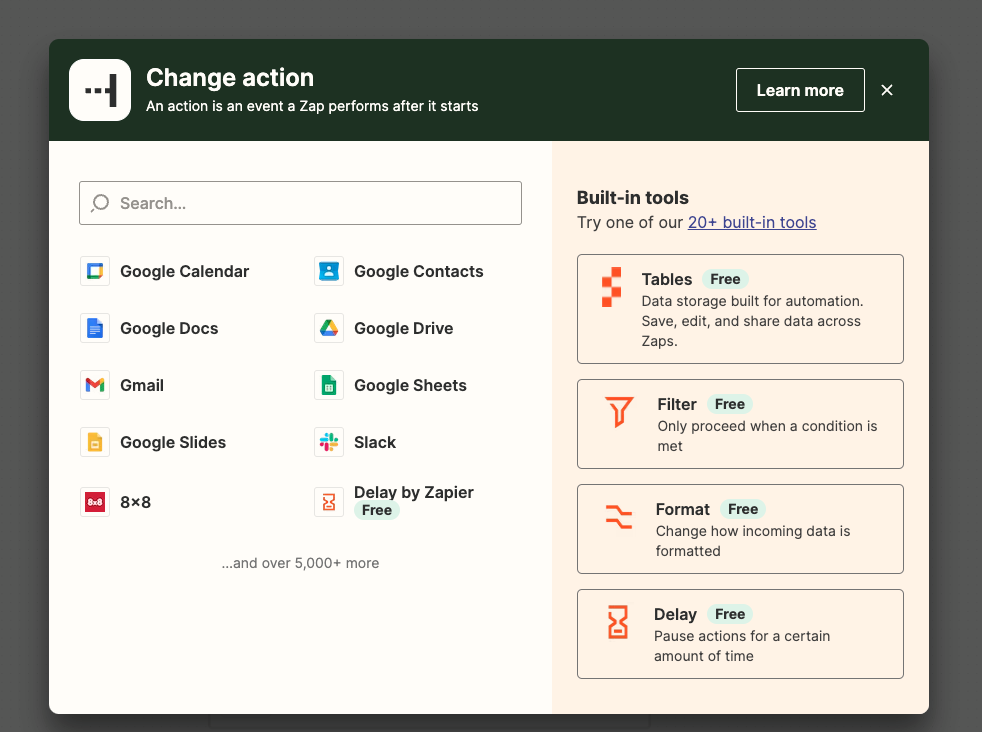This screenshot has width=982, height=732.
Task: Pick the Slack logo icon
Action: point(329,442)
